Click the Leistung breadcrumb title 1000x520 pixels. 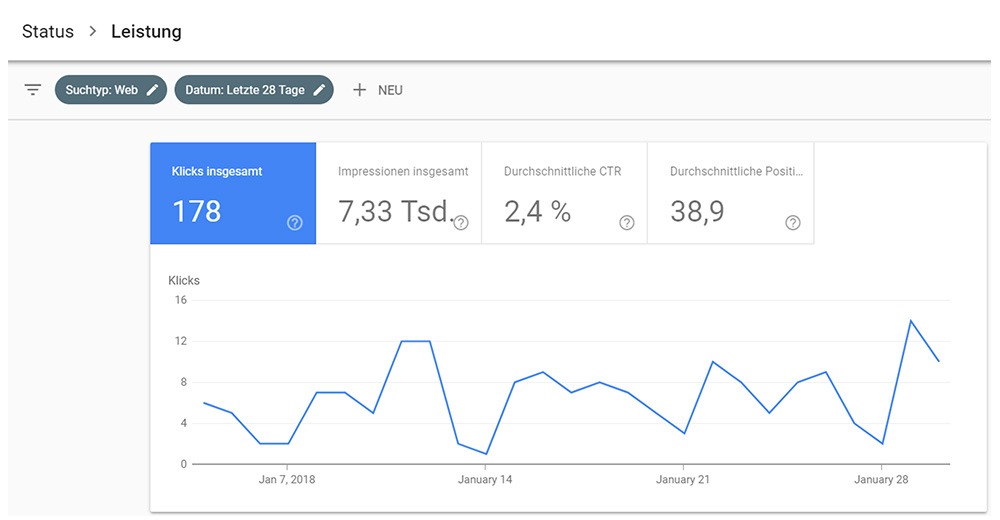point(146,32)
